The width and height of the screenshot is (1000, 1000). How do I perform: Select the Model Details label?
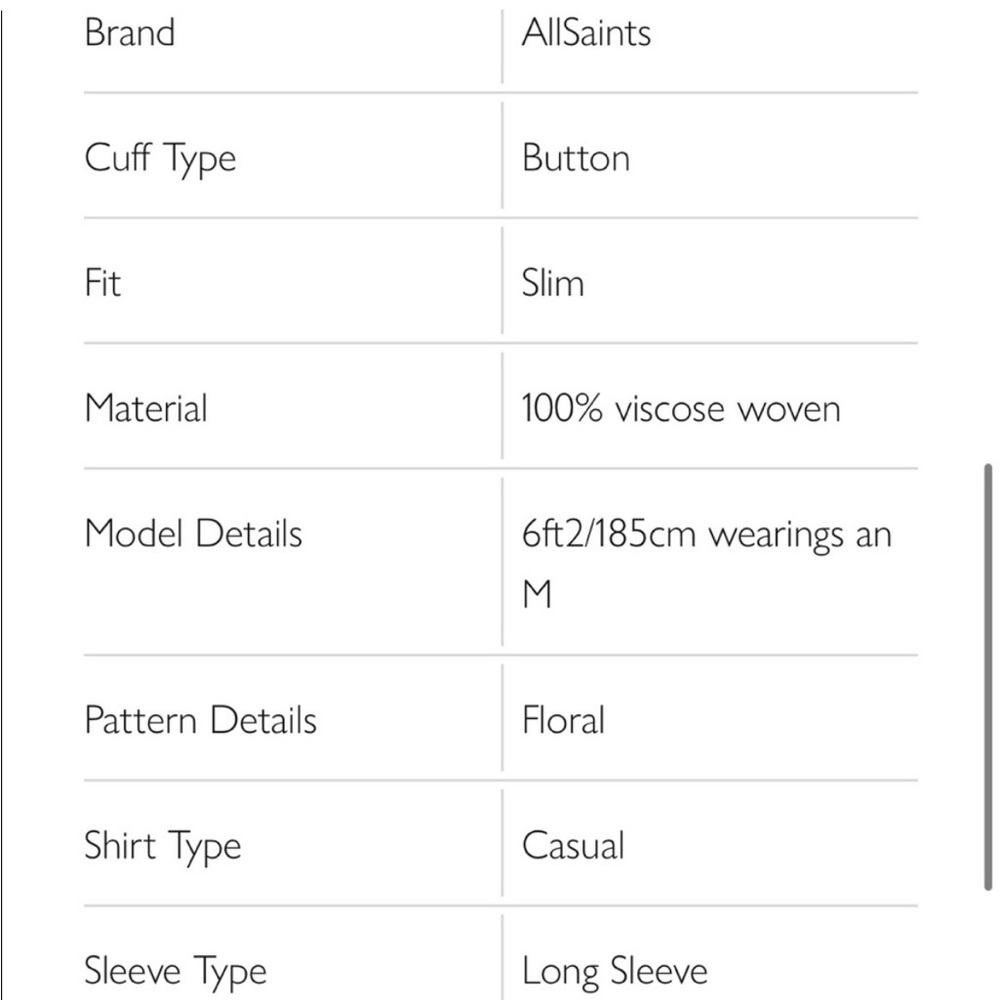(193, 533)
